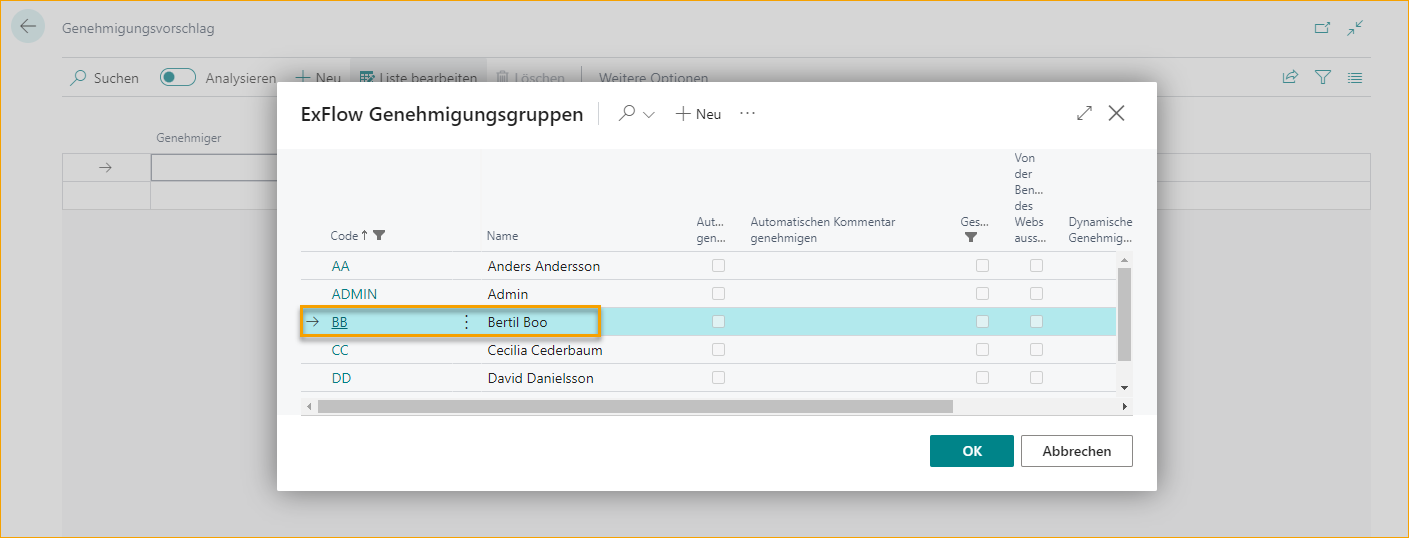Click the horizontal scrollbar thumb in dialog
The width and height of the screenshot is (1409, 538).
[635, 406]
